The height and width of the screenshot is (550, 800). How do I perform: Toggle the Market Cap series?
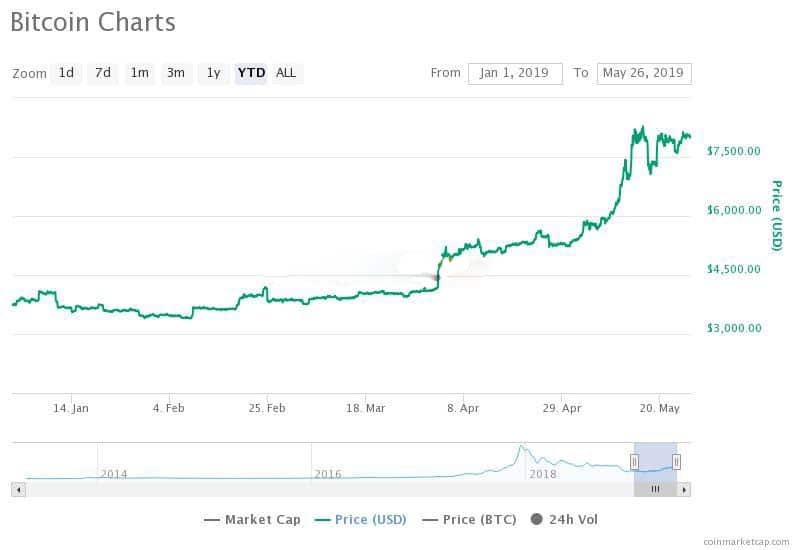pyautogui.click(x=252, y=519)
